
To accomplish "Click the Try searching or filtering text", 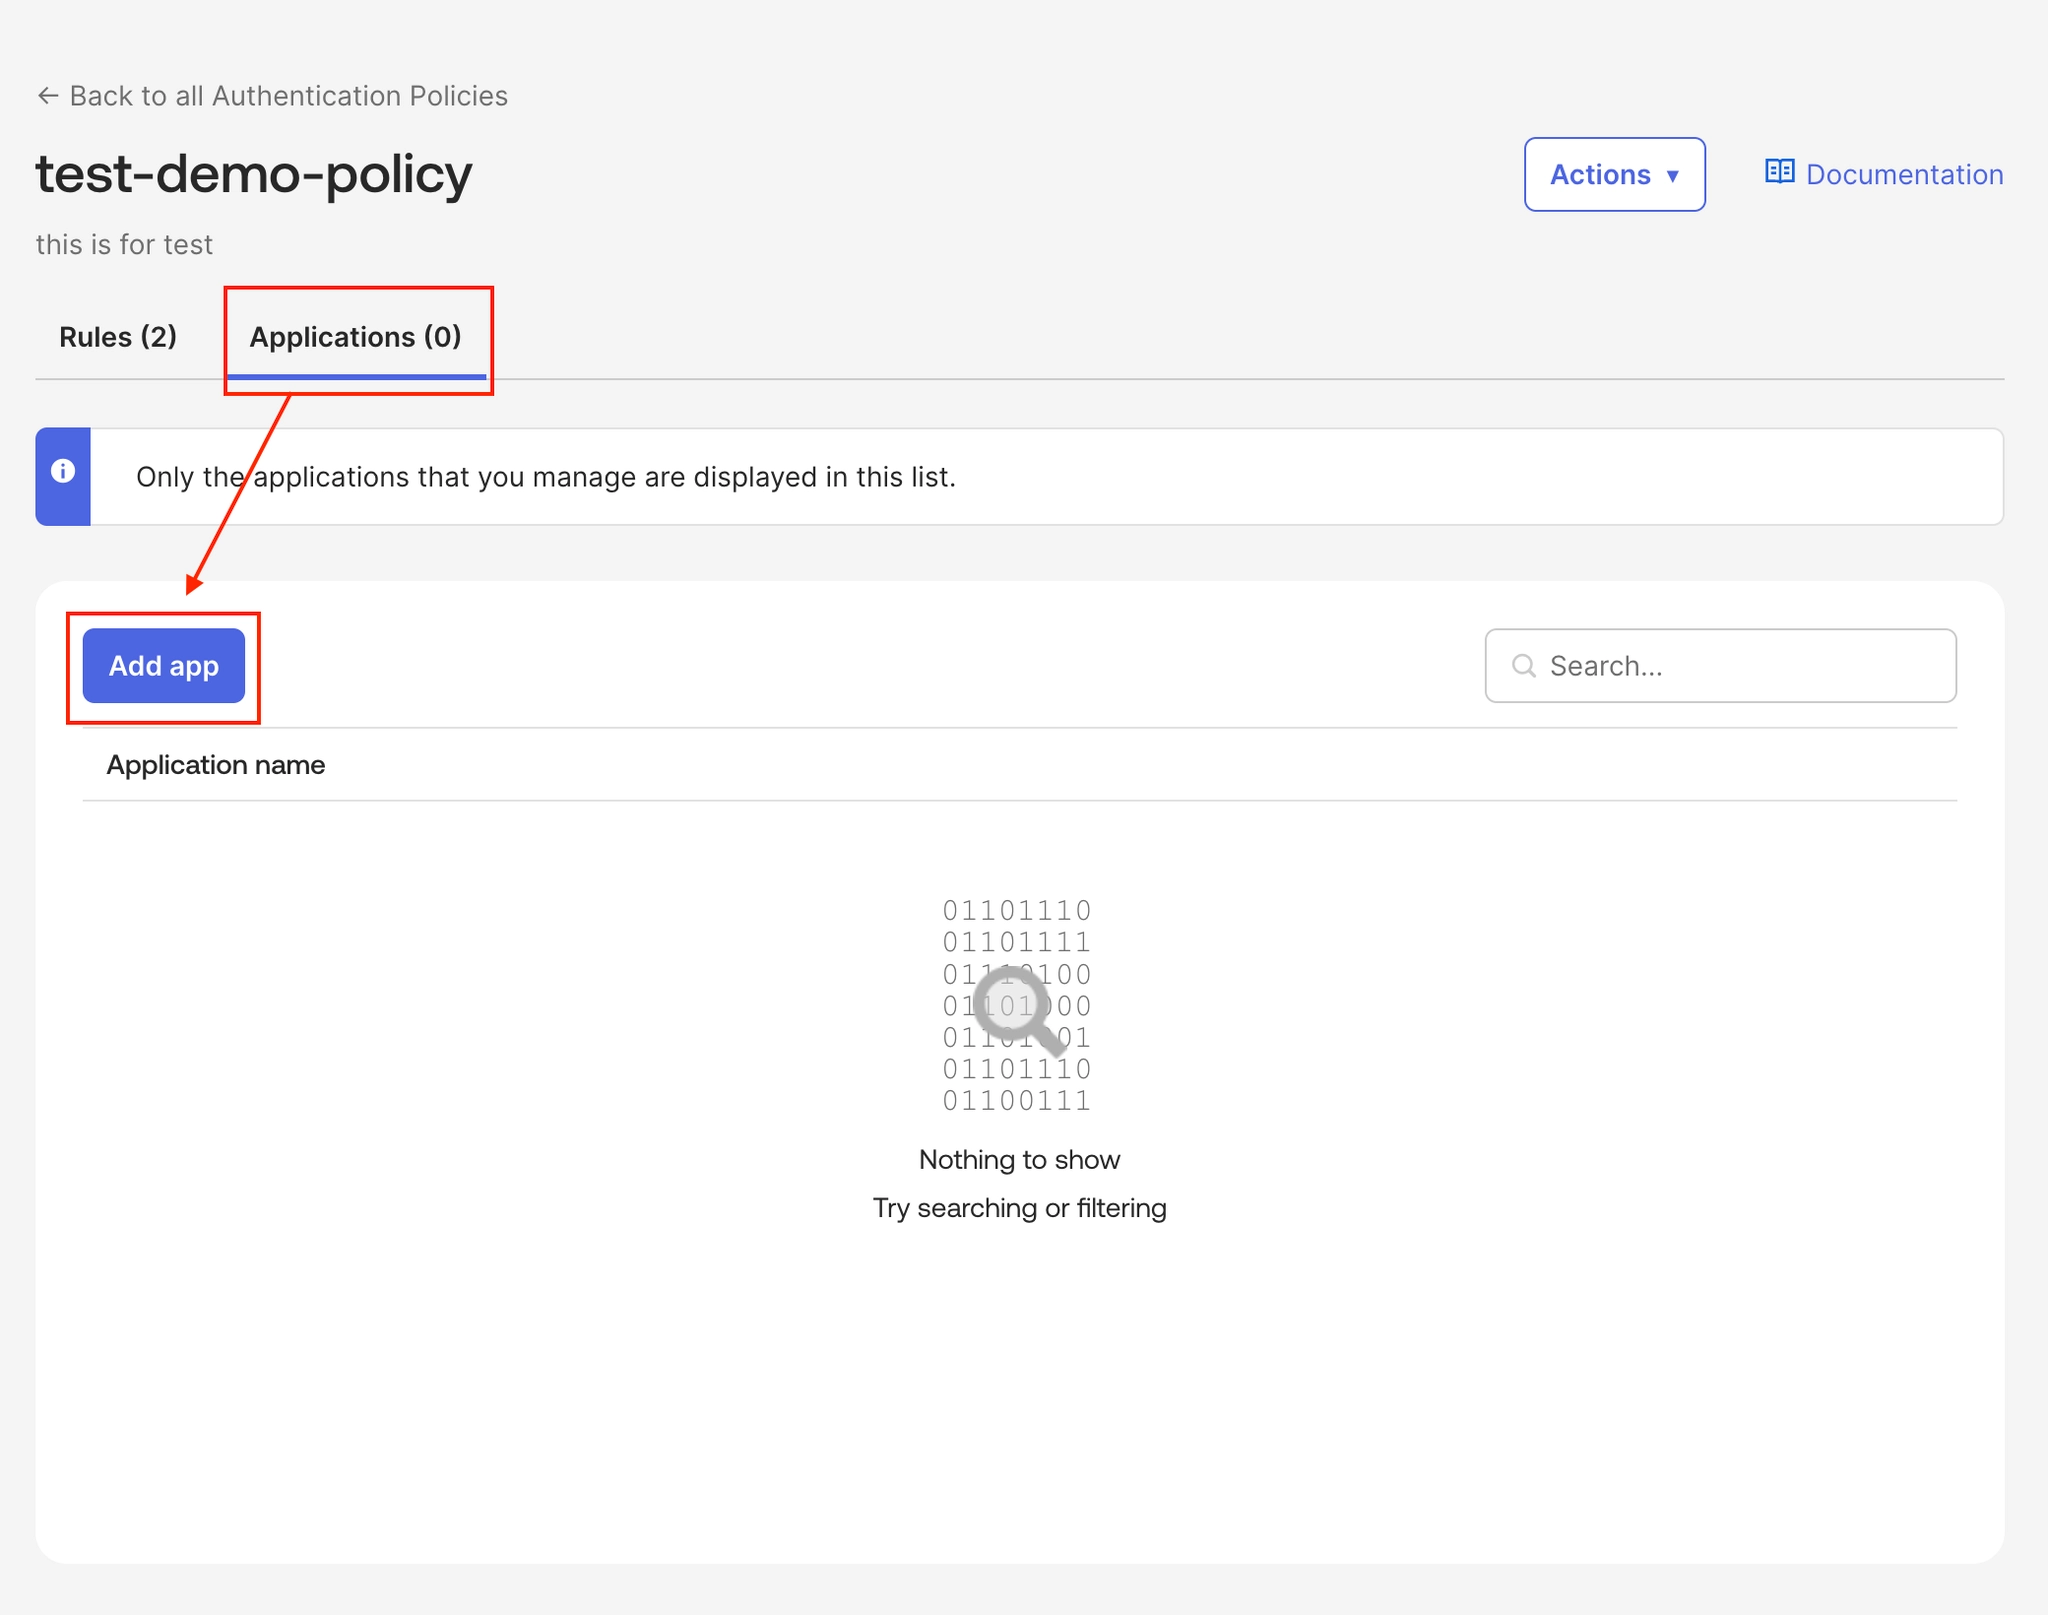I will tap(1019, 1208).
